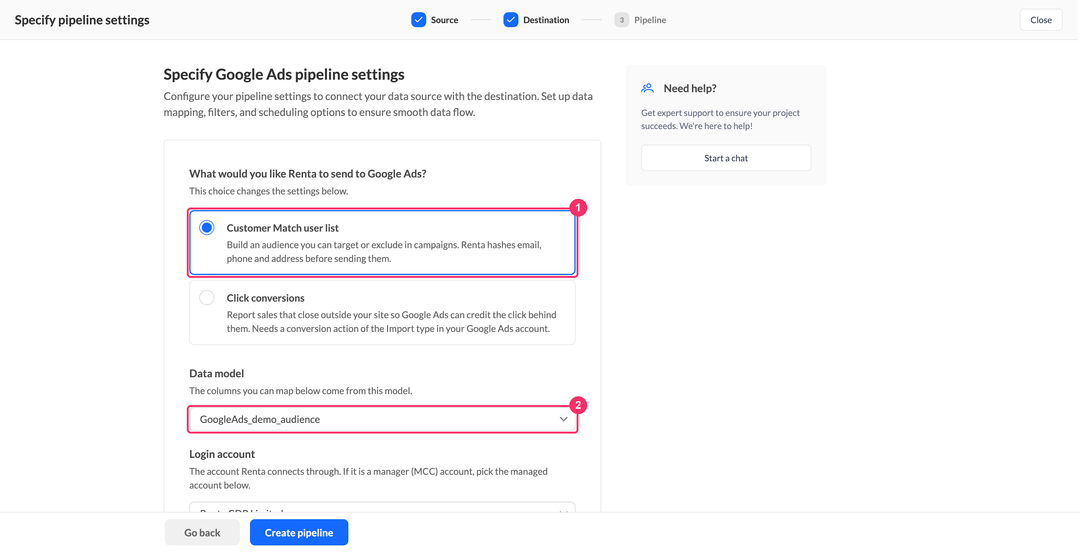Image resolution: width=1080 pixels, height=552 pixels.
Task: Close the pipeline settings wizard
Action: click(1041, 20)
